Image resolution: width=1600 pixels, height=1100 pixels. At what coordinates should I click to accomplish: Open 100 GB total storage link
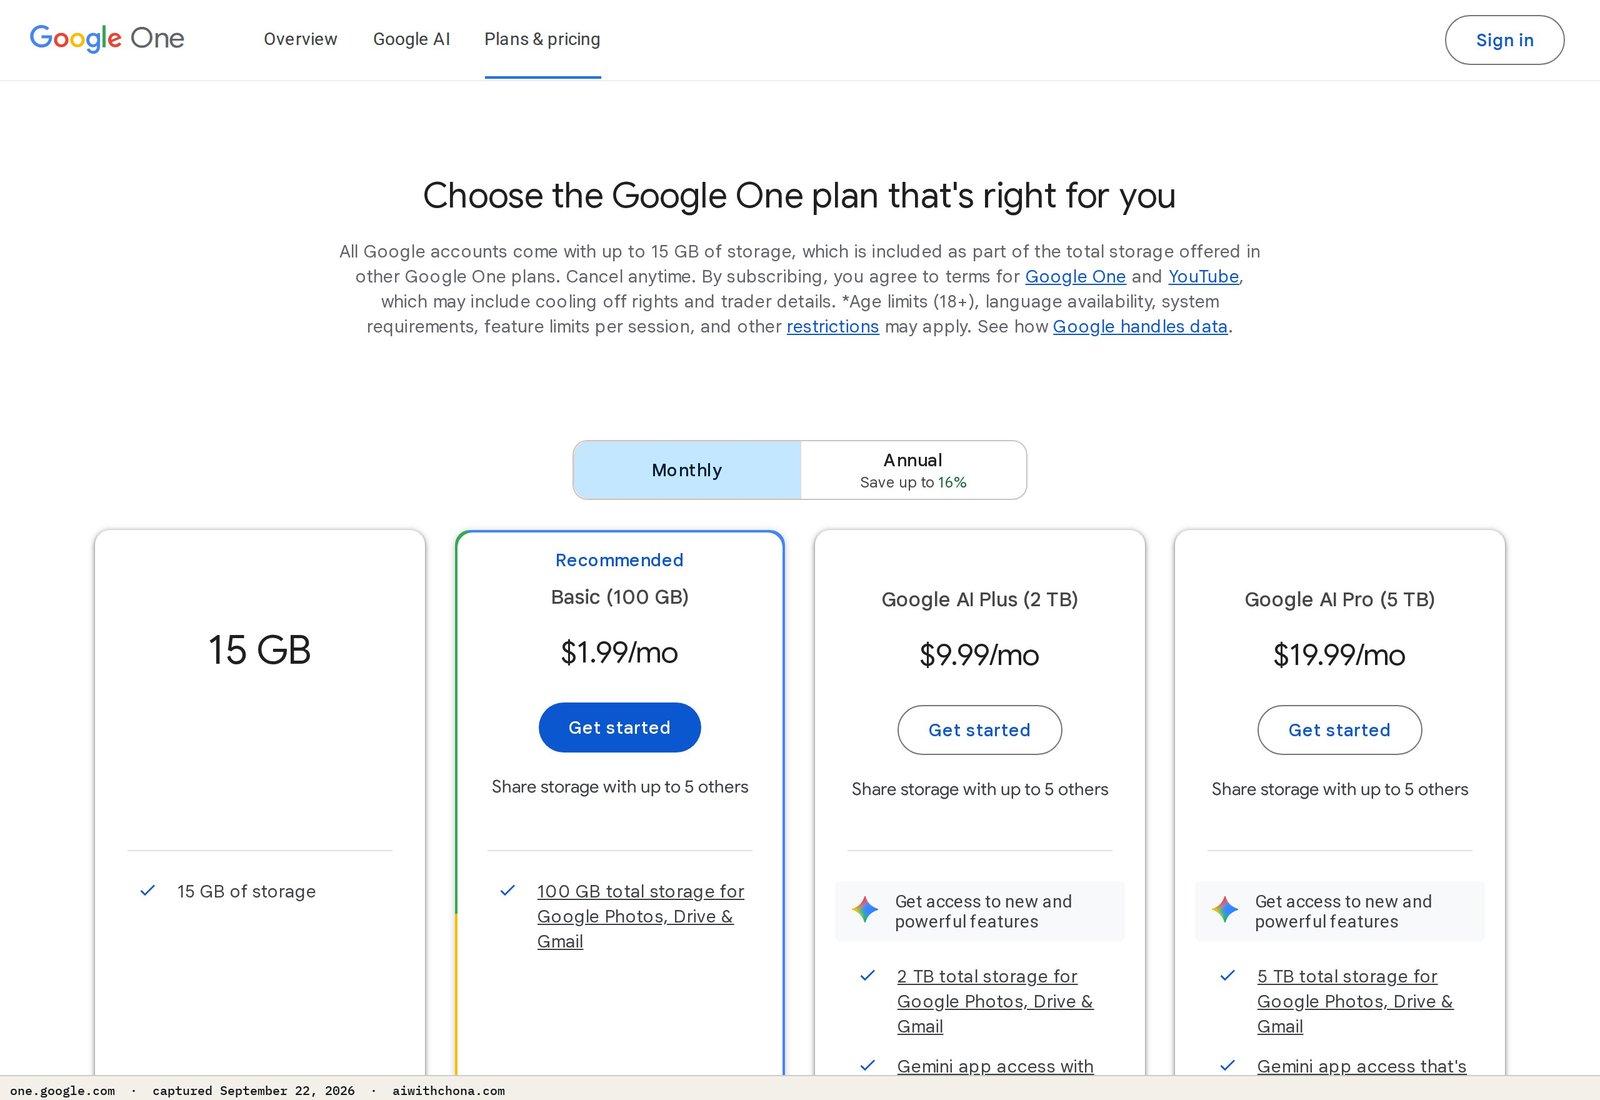click(641, 916)
